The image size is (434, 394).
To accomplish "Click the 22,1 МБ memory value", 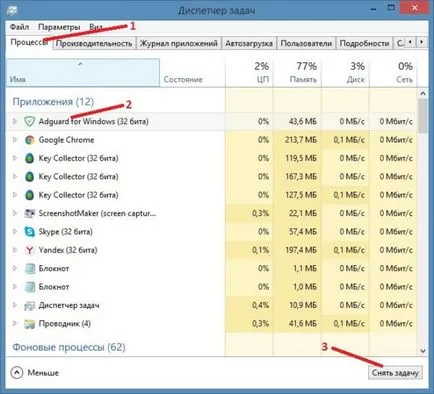I will [303, 213].
